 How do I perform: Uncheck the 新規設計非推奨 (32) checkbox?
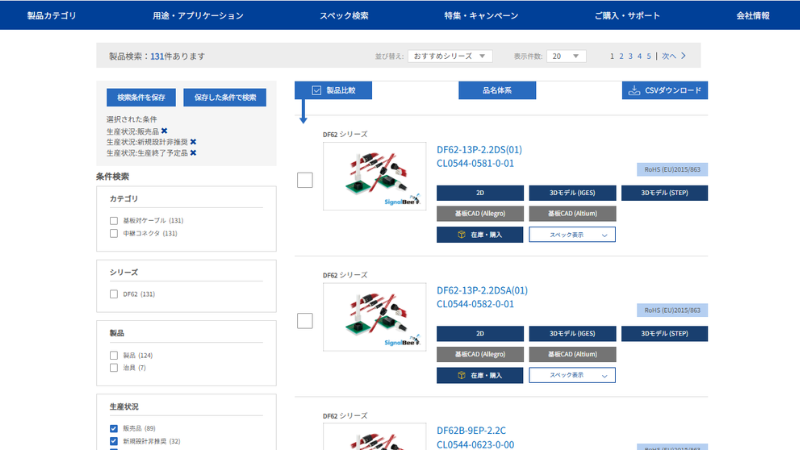coord(114,441)
